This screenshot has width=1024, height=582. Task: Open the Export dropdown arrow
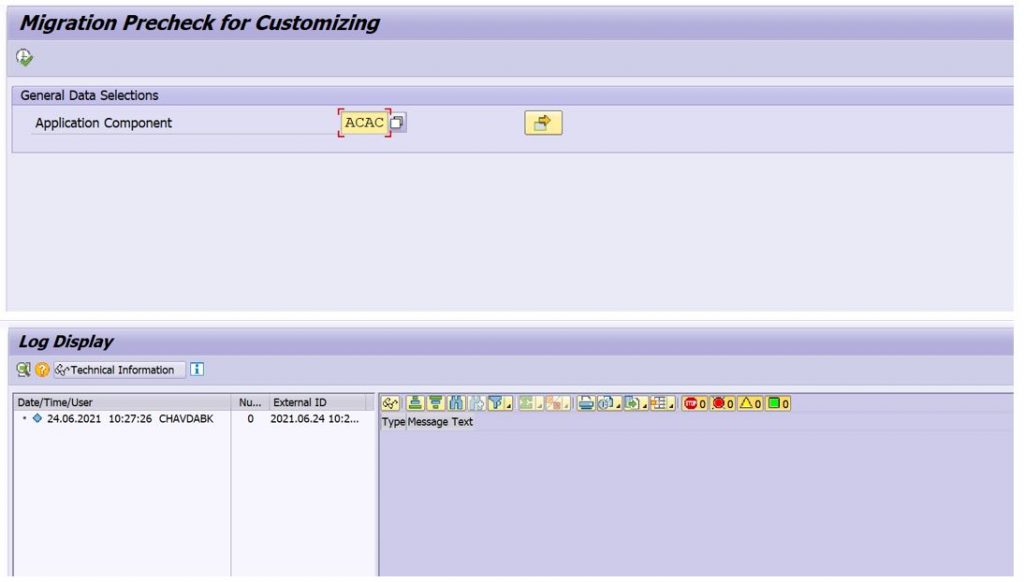point(645,405)
